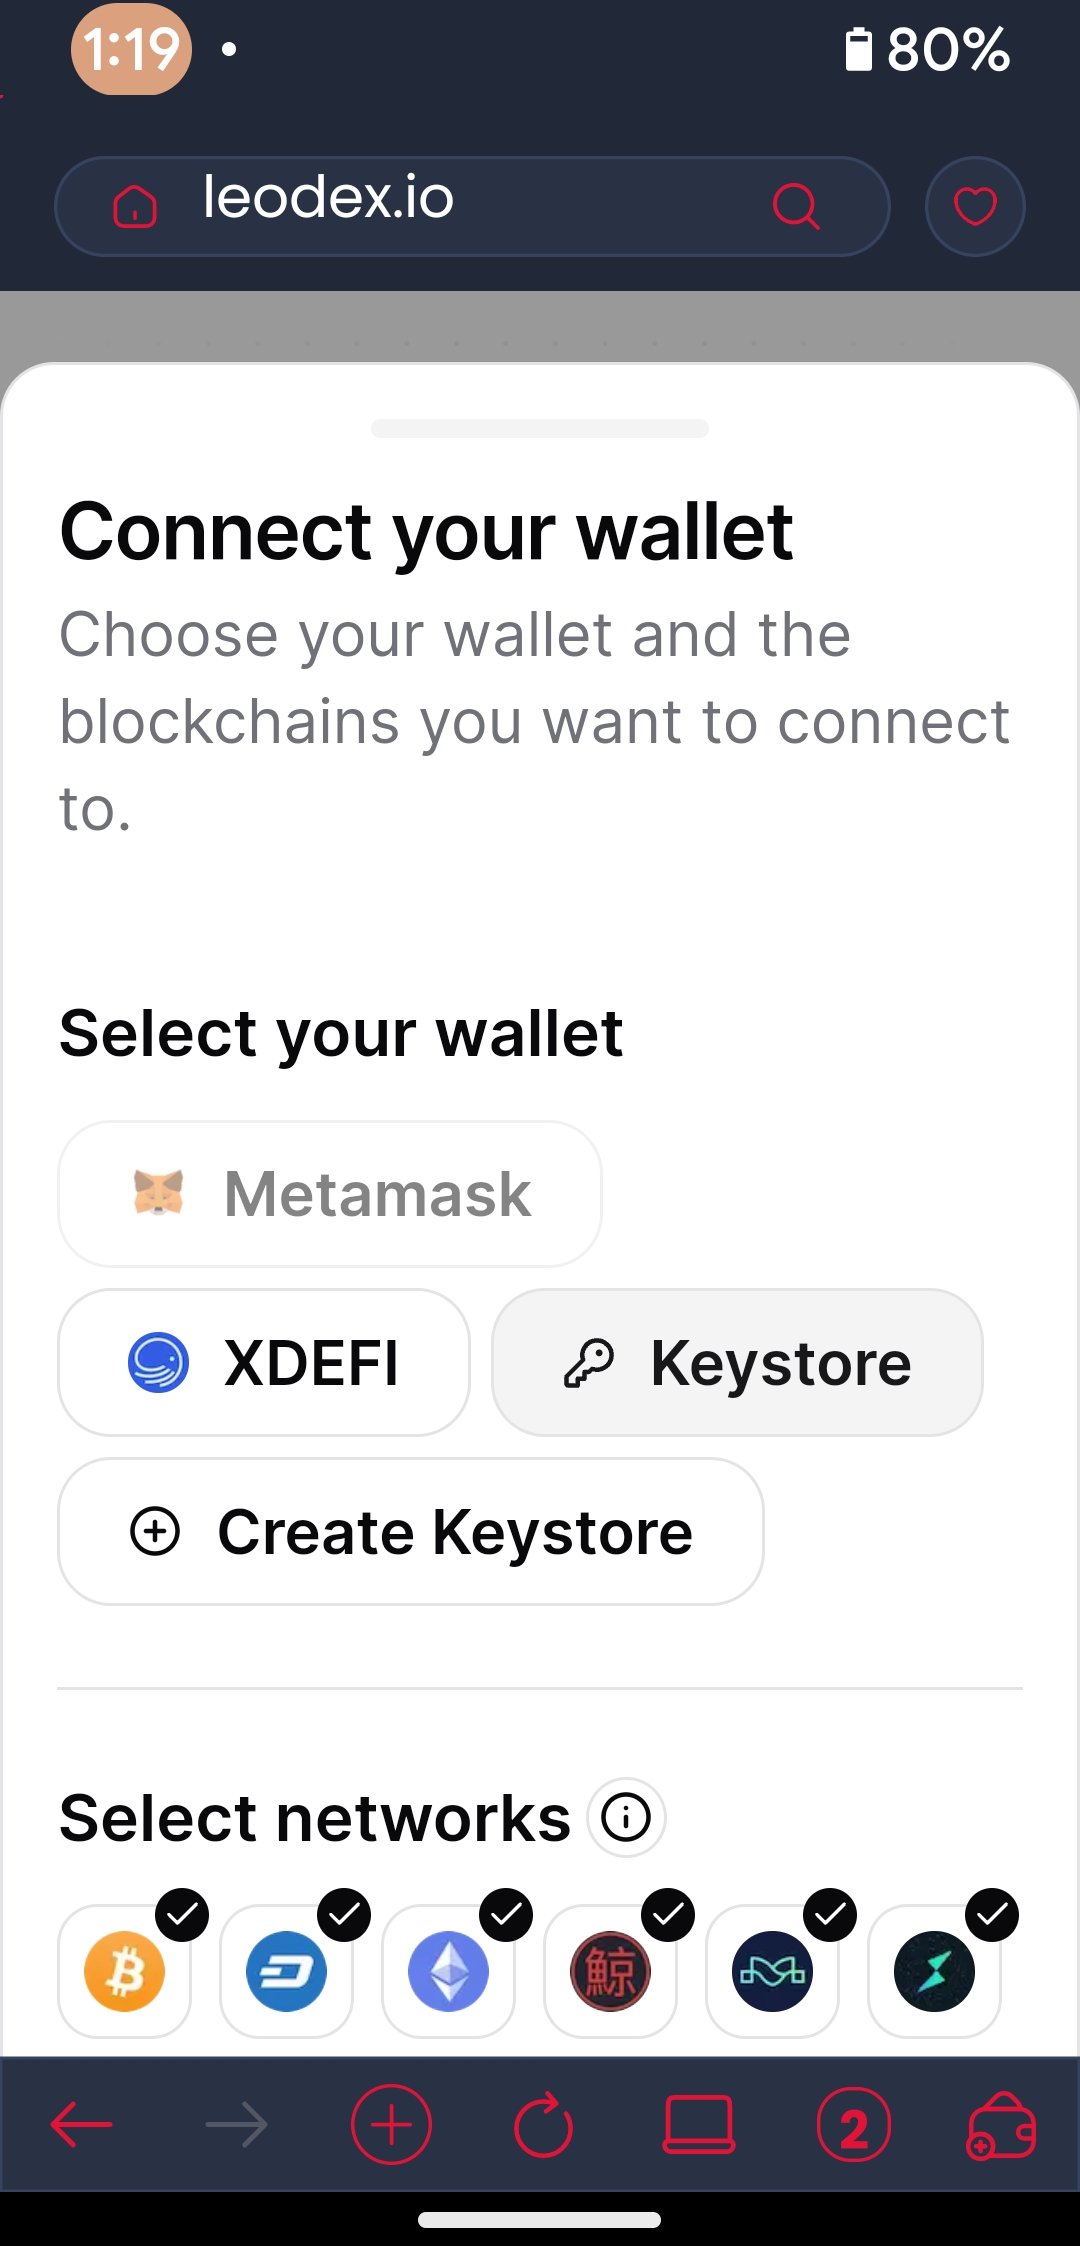This screenshot has width=1080, height=2246.
Task: Toggle the THORChain network selection
Action: point(935,1971)
